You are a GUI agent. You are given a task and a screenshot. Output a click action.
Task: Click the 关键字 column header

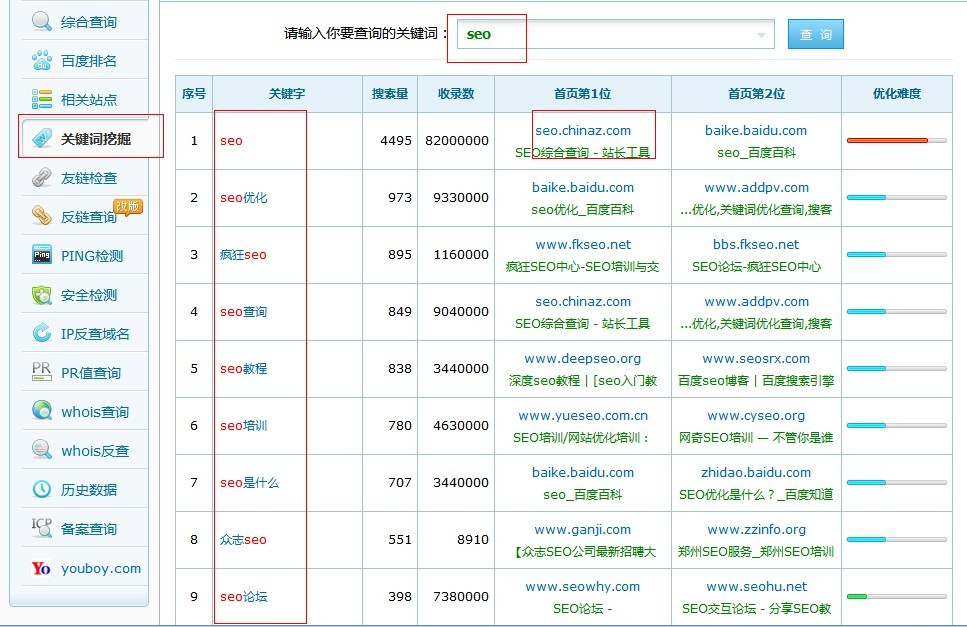[x=287, y=94]
